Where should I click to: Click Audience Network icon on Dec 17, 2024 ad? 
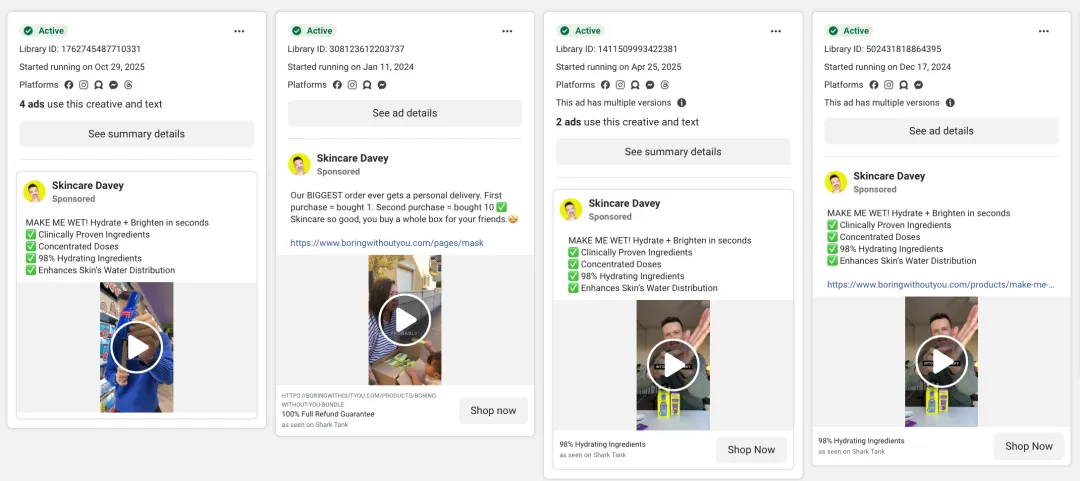pos(904,85)
